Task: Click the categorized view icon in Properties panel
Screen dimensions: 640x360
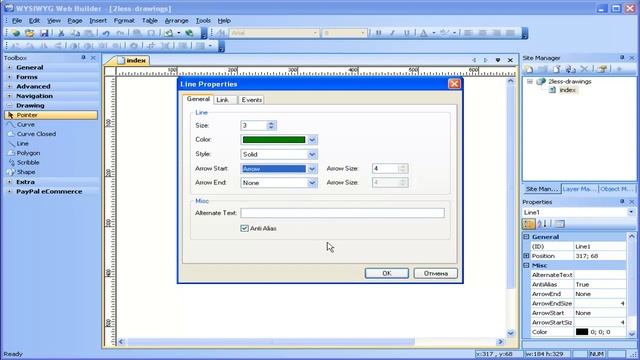Action: 529,224
